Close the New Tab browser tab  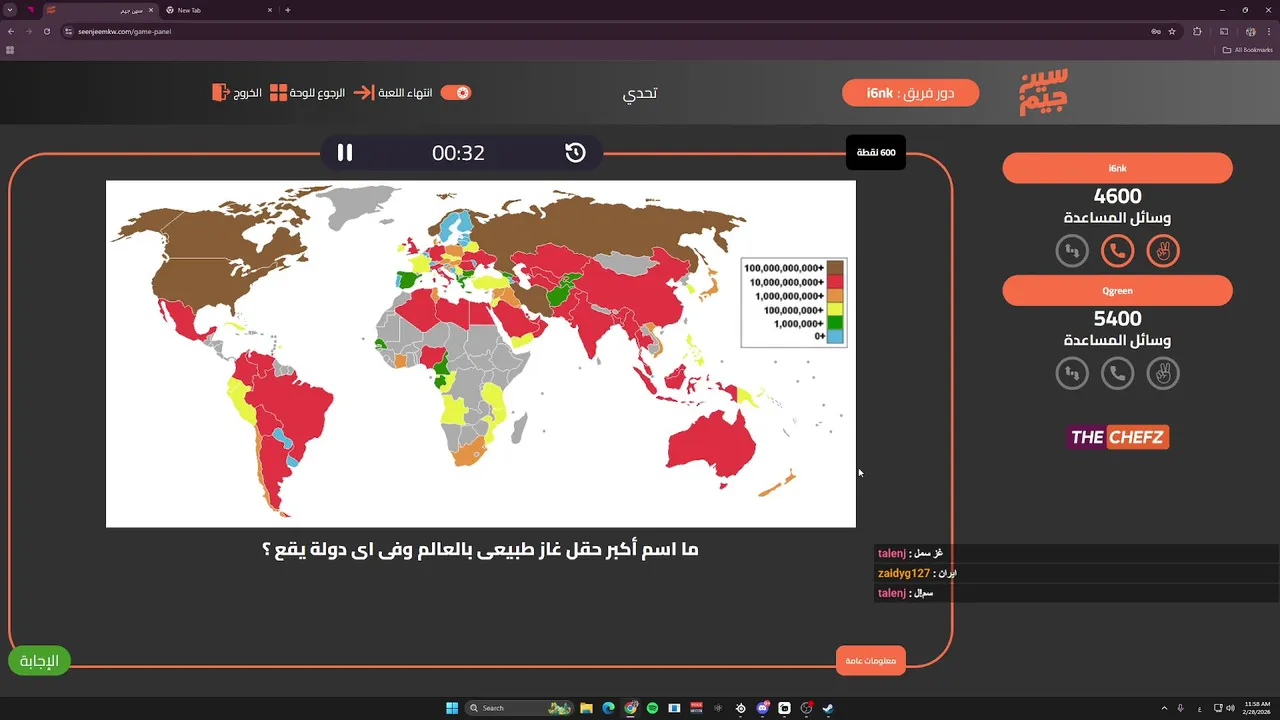click(x=270, y=10)
